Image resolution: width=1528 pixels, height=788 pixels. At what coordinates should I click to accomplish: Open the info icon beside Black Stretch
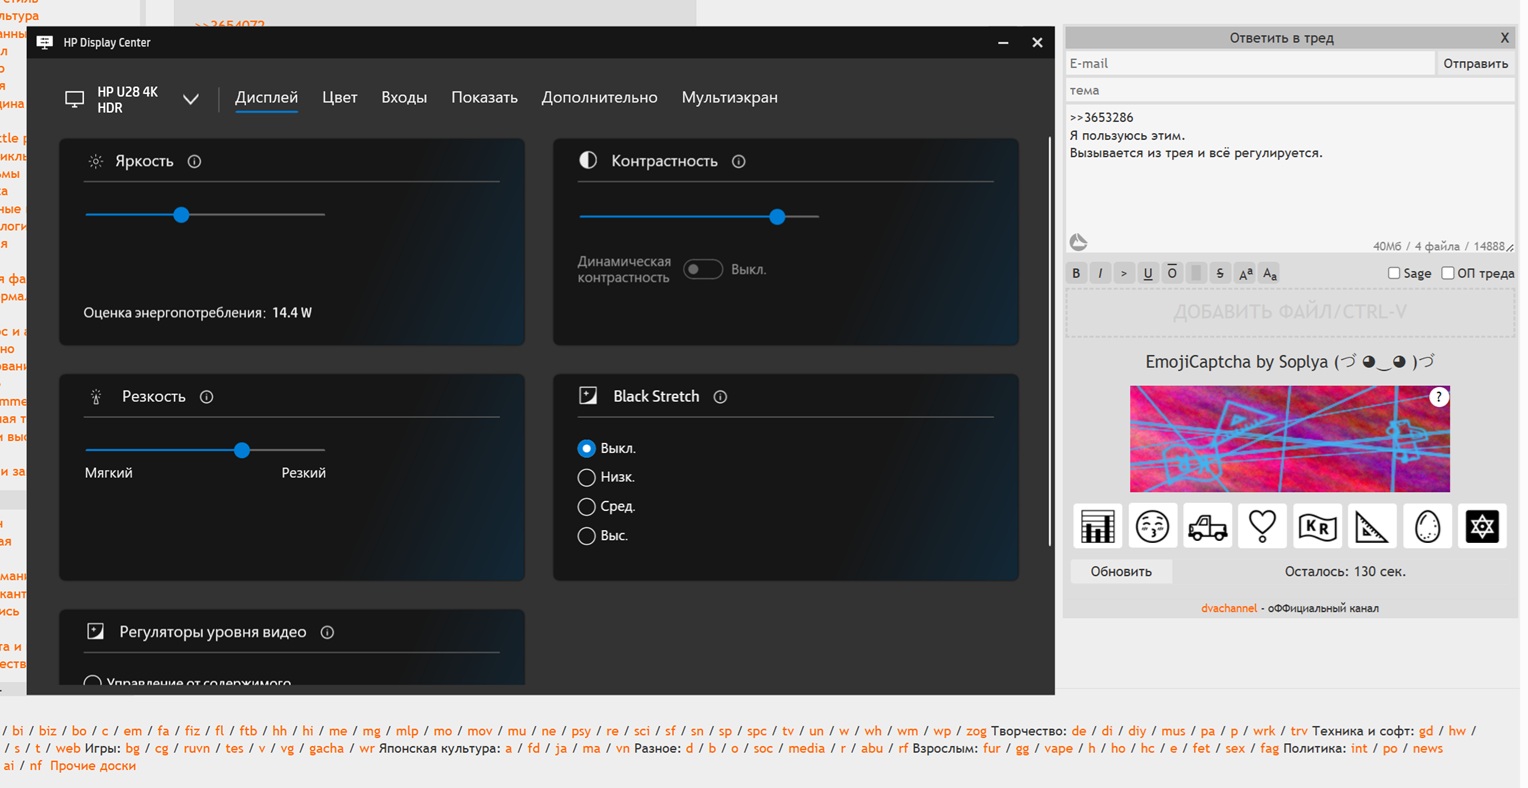point(720,397)
